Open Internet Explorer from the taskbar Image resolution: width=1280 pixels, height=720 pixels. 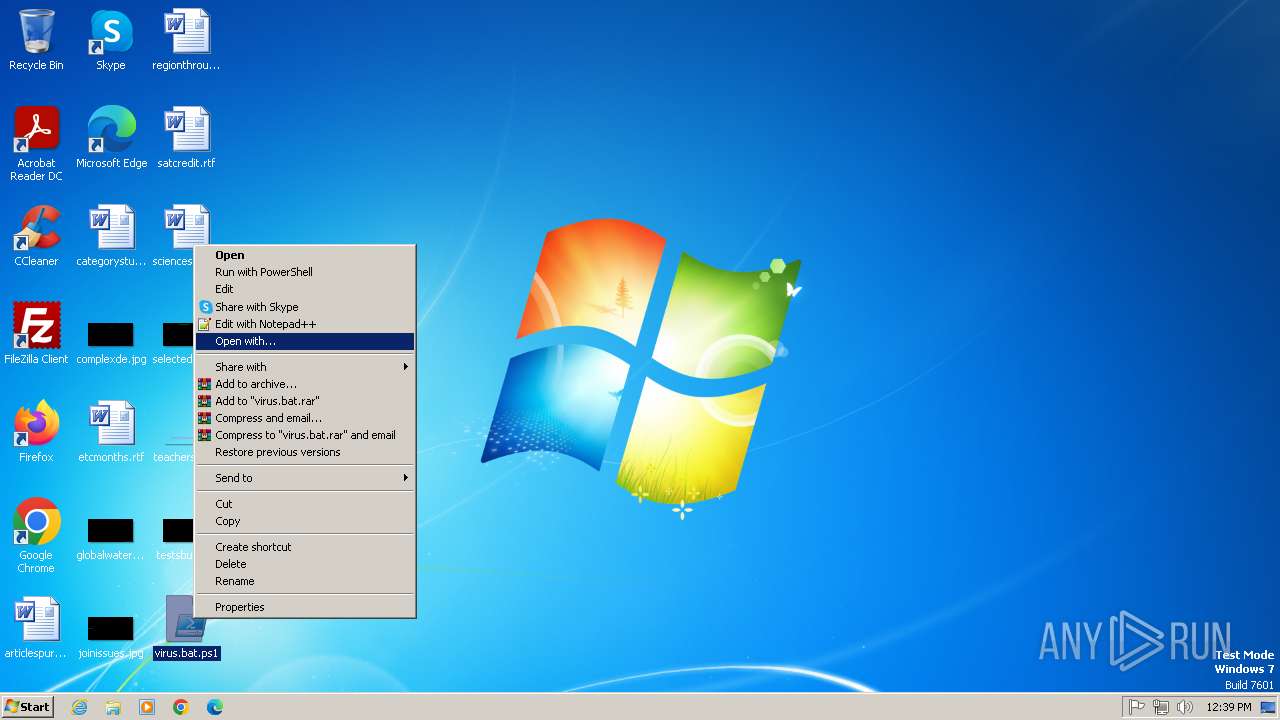[79, 707]
